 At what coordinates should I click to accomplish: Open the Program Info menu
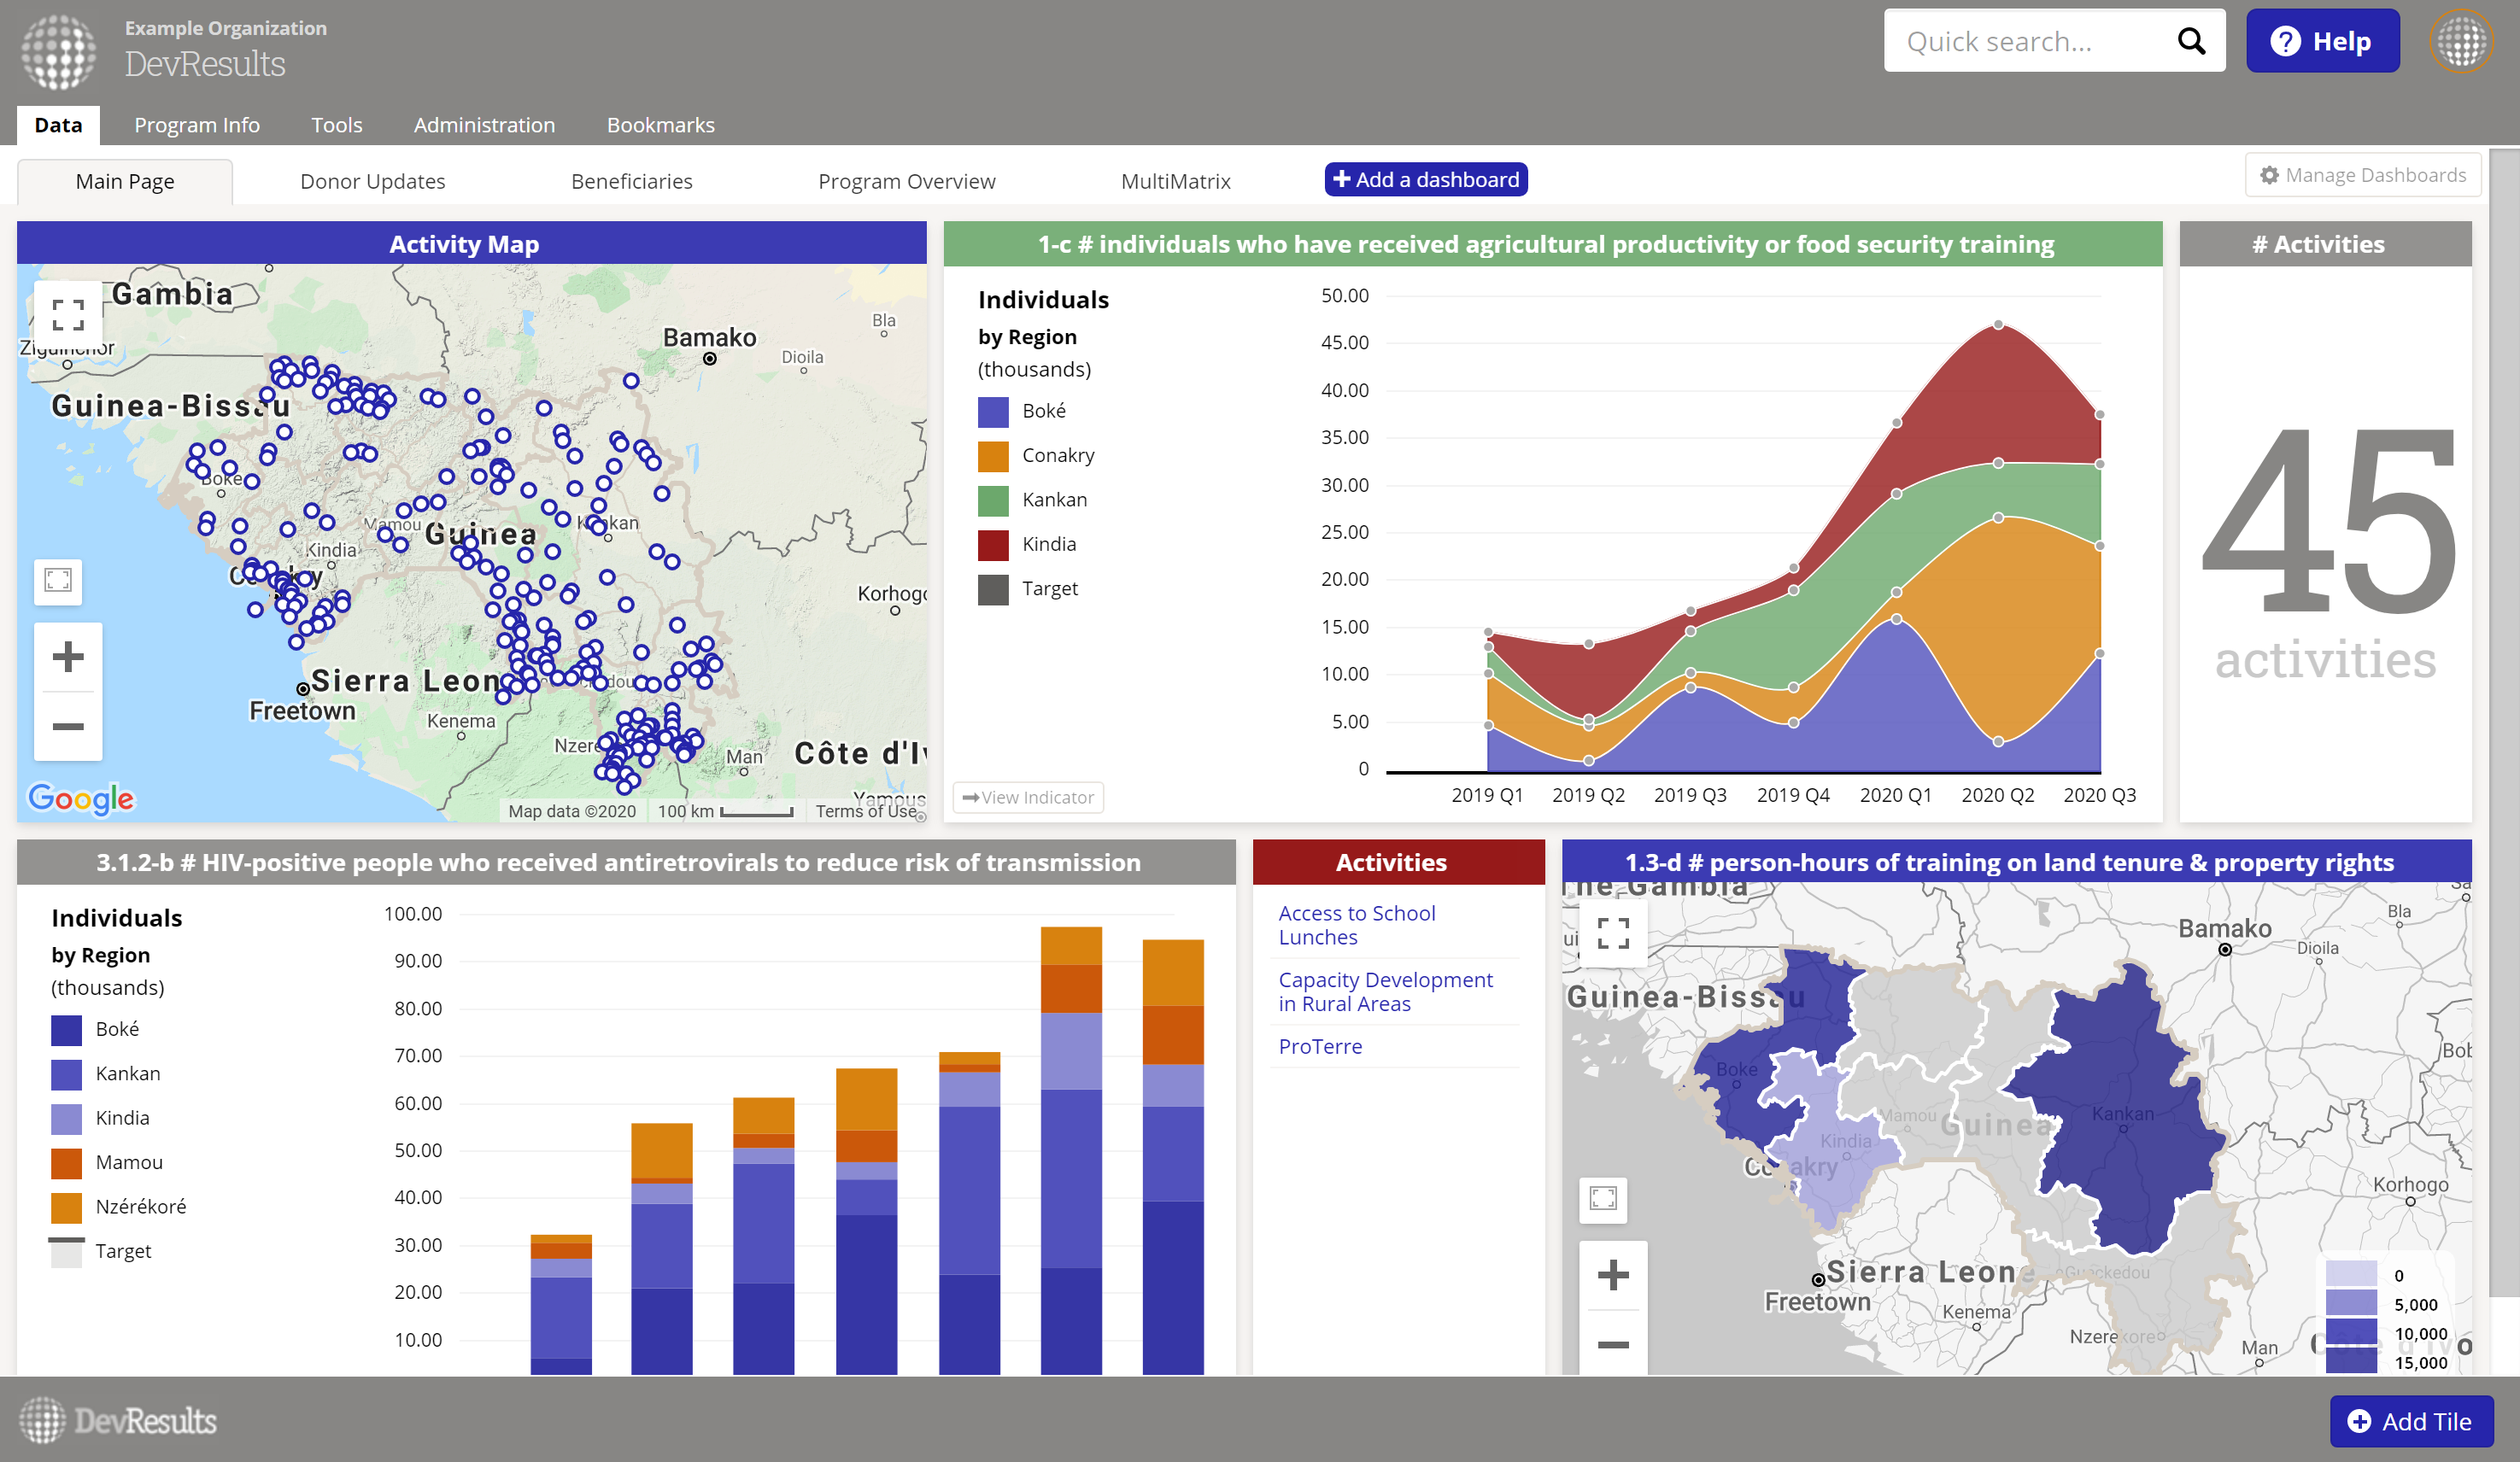(x=197, y=125)
